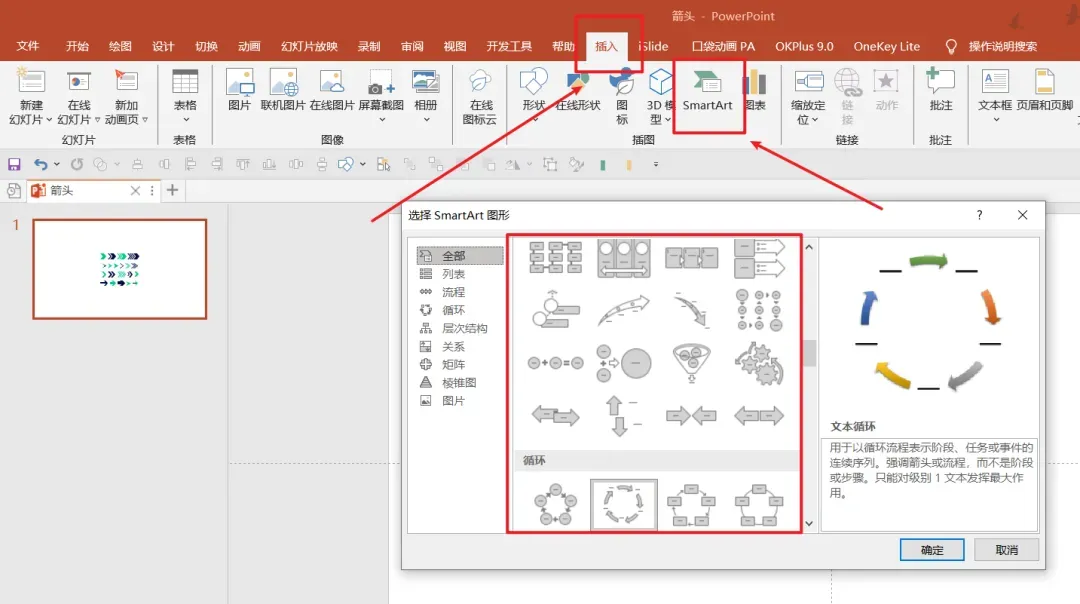This screenshot has width=1080, height=604.
Task: Open Online Pictures (联机图片)
Action: point(283,83)
